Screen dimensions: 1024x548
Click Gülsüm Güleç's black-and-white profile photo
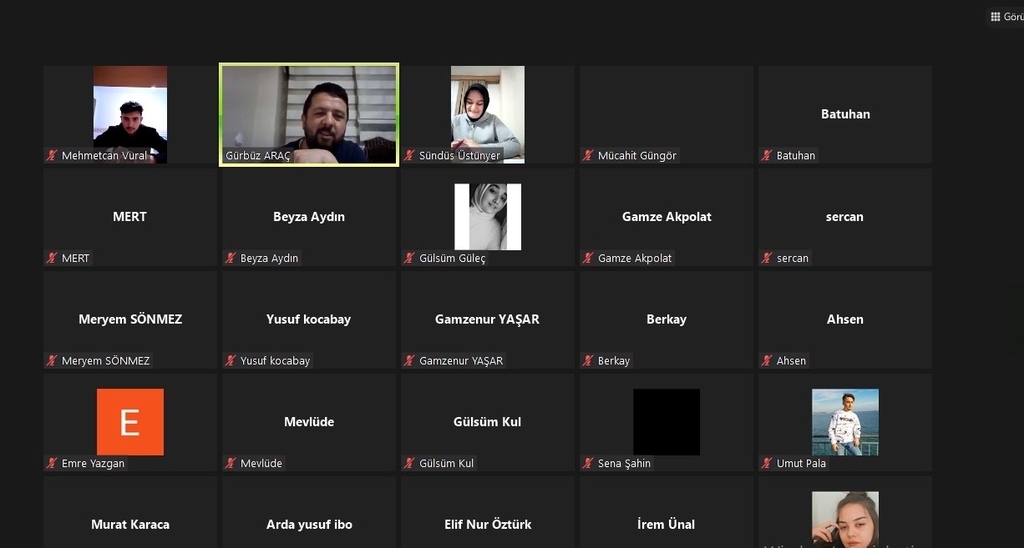pyautogui.click(x=488, y=216)
